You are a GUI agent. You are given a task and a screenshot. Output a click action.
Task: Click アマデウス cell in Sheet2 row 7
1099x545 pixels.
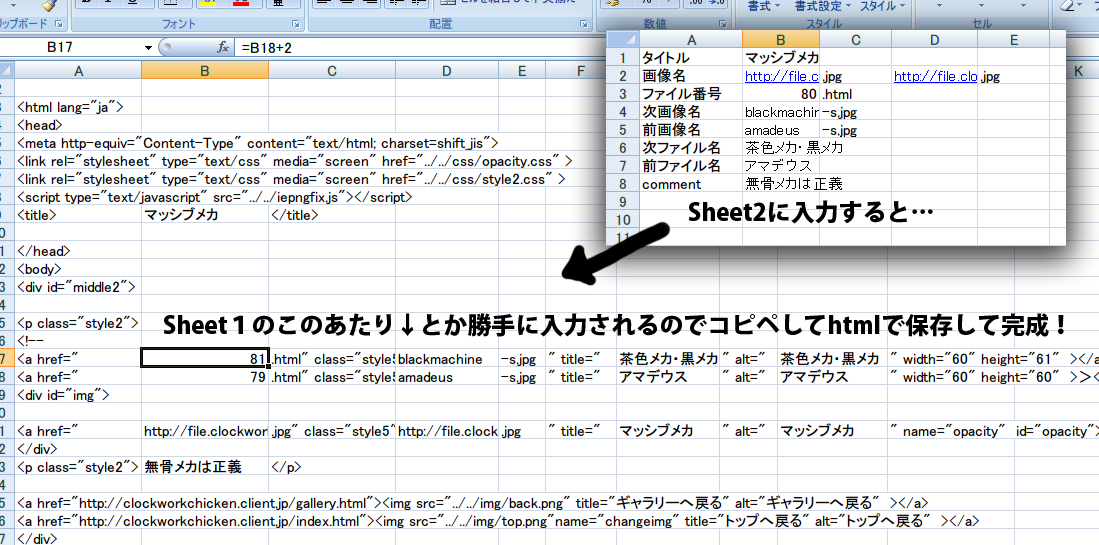coord(781,166)
